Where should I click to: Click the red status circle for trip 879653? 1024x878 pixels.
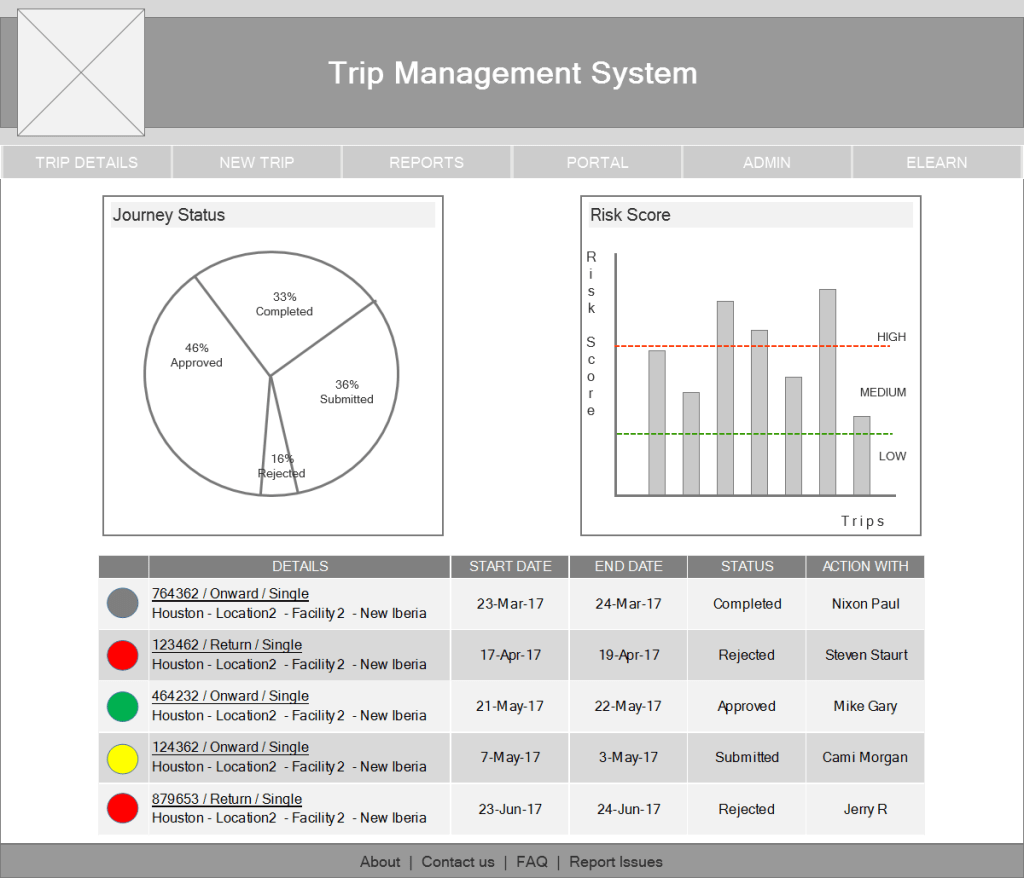(x=122, y=808)
